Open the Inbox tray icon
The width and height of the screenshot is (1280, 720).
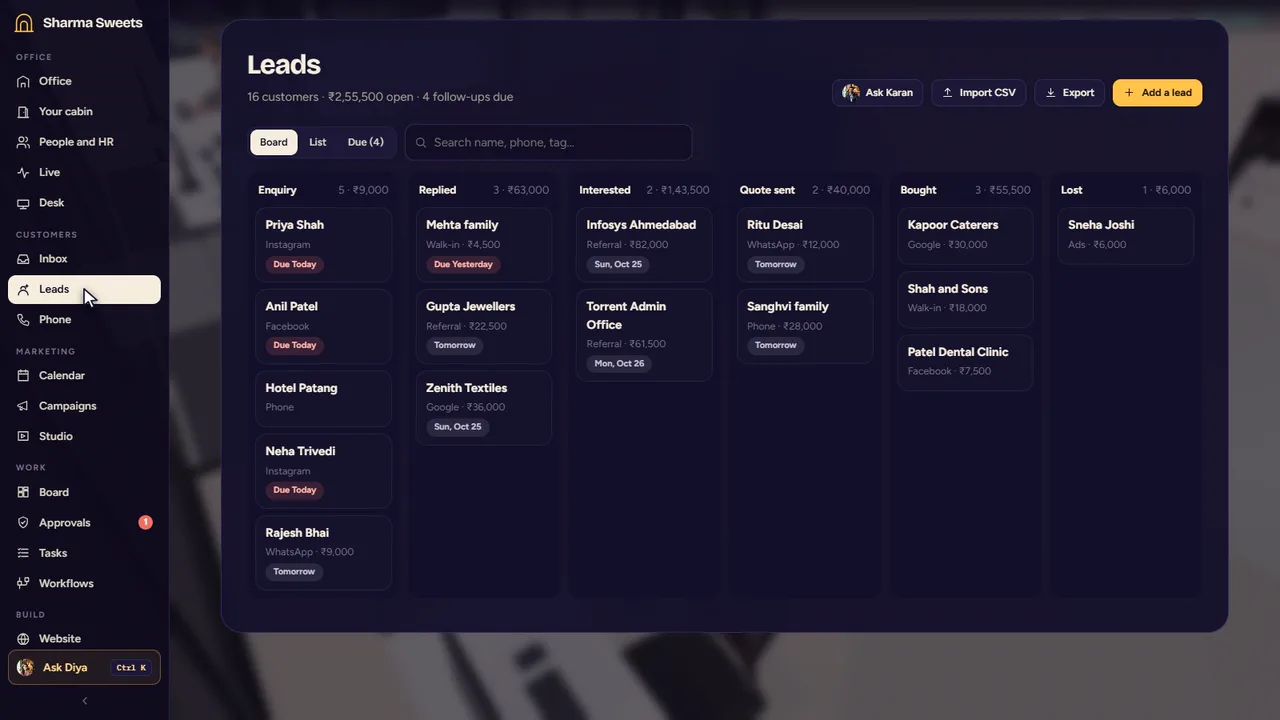[23, 259]
